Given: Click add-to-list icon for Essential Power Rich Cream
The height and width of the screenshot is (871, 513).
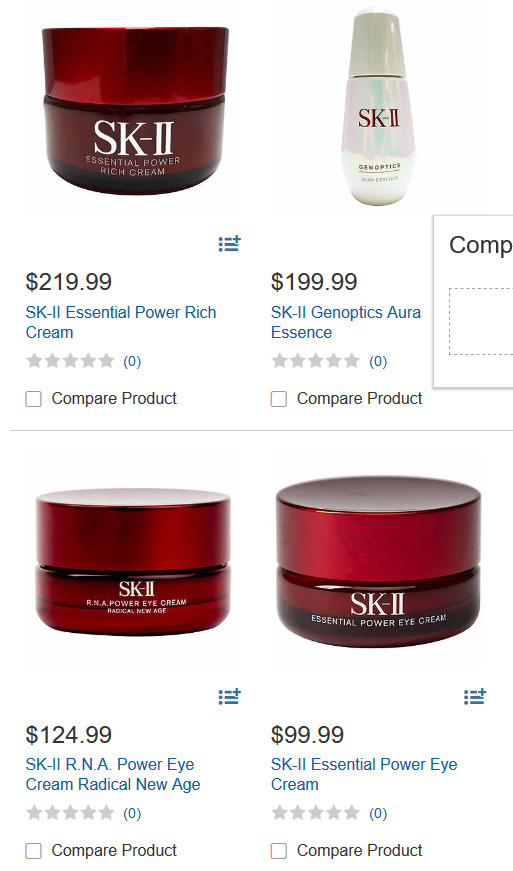Looking at the screenshot, I should (229, 243).
